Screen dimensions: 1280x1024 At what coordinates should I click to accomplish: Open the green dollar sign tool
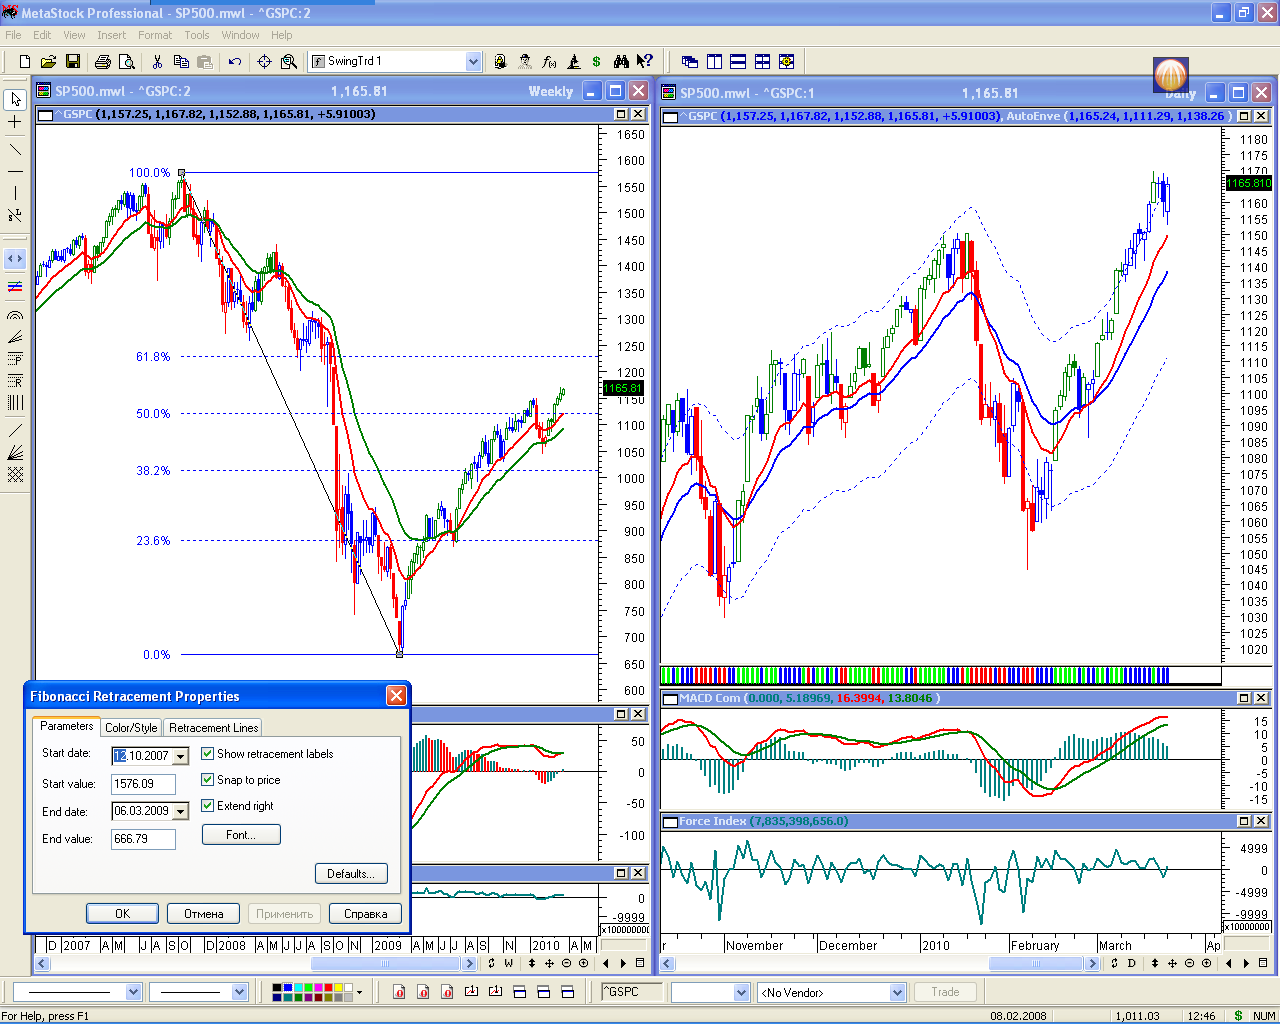pyautogui.click(x=597, y=62)
